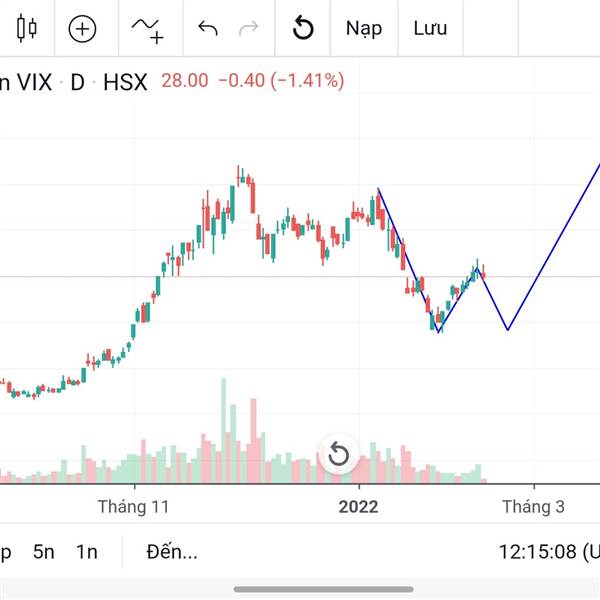Viewport: 600px width, 600px height.
Task: Click the Tháng 11 time axis label
Action: coord(134,507)
